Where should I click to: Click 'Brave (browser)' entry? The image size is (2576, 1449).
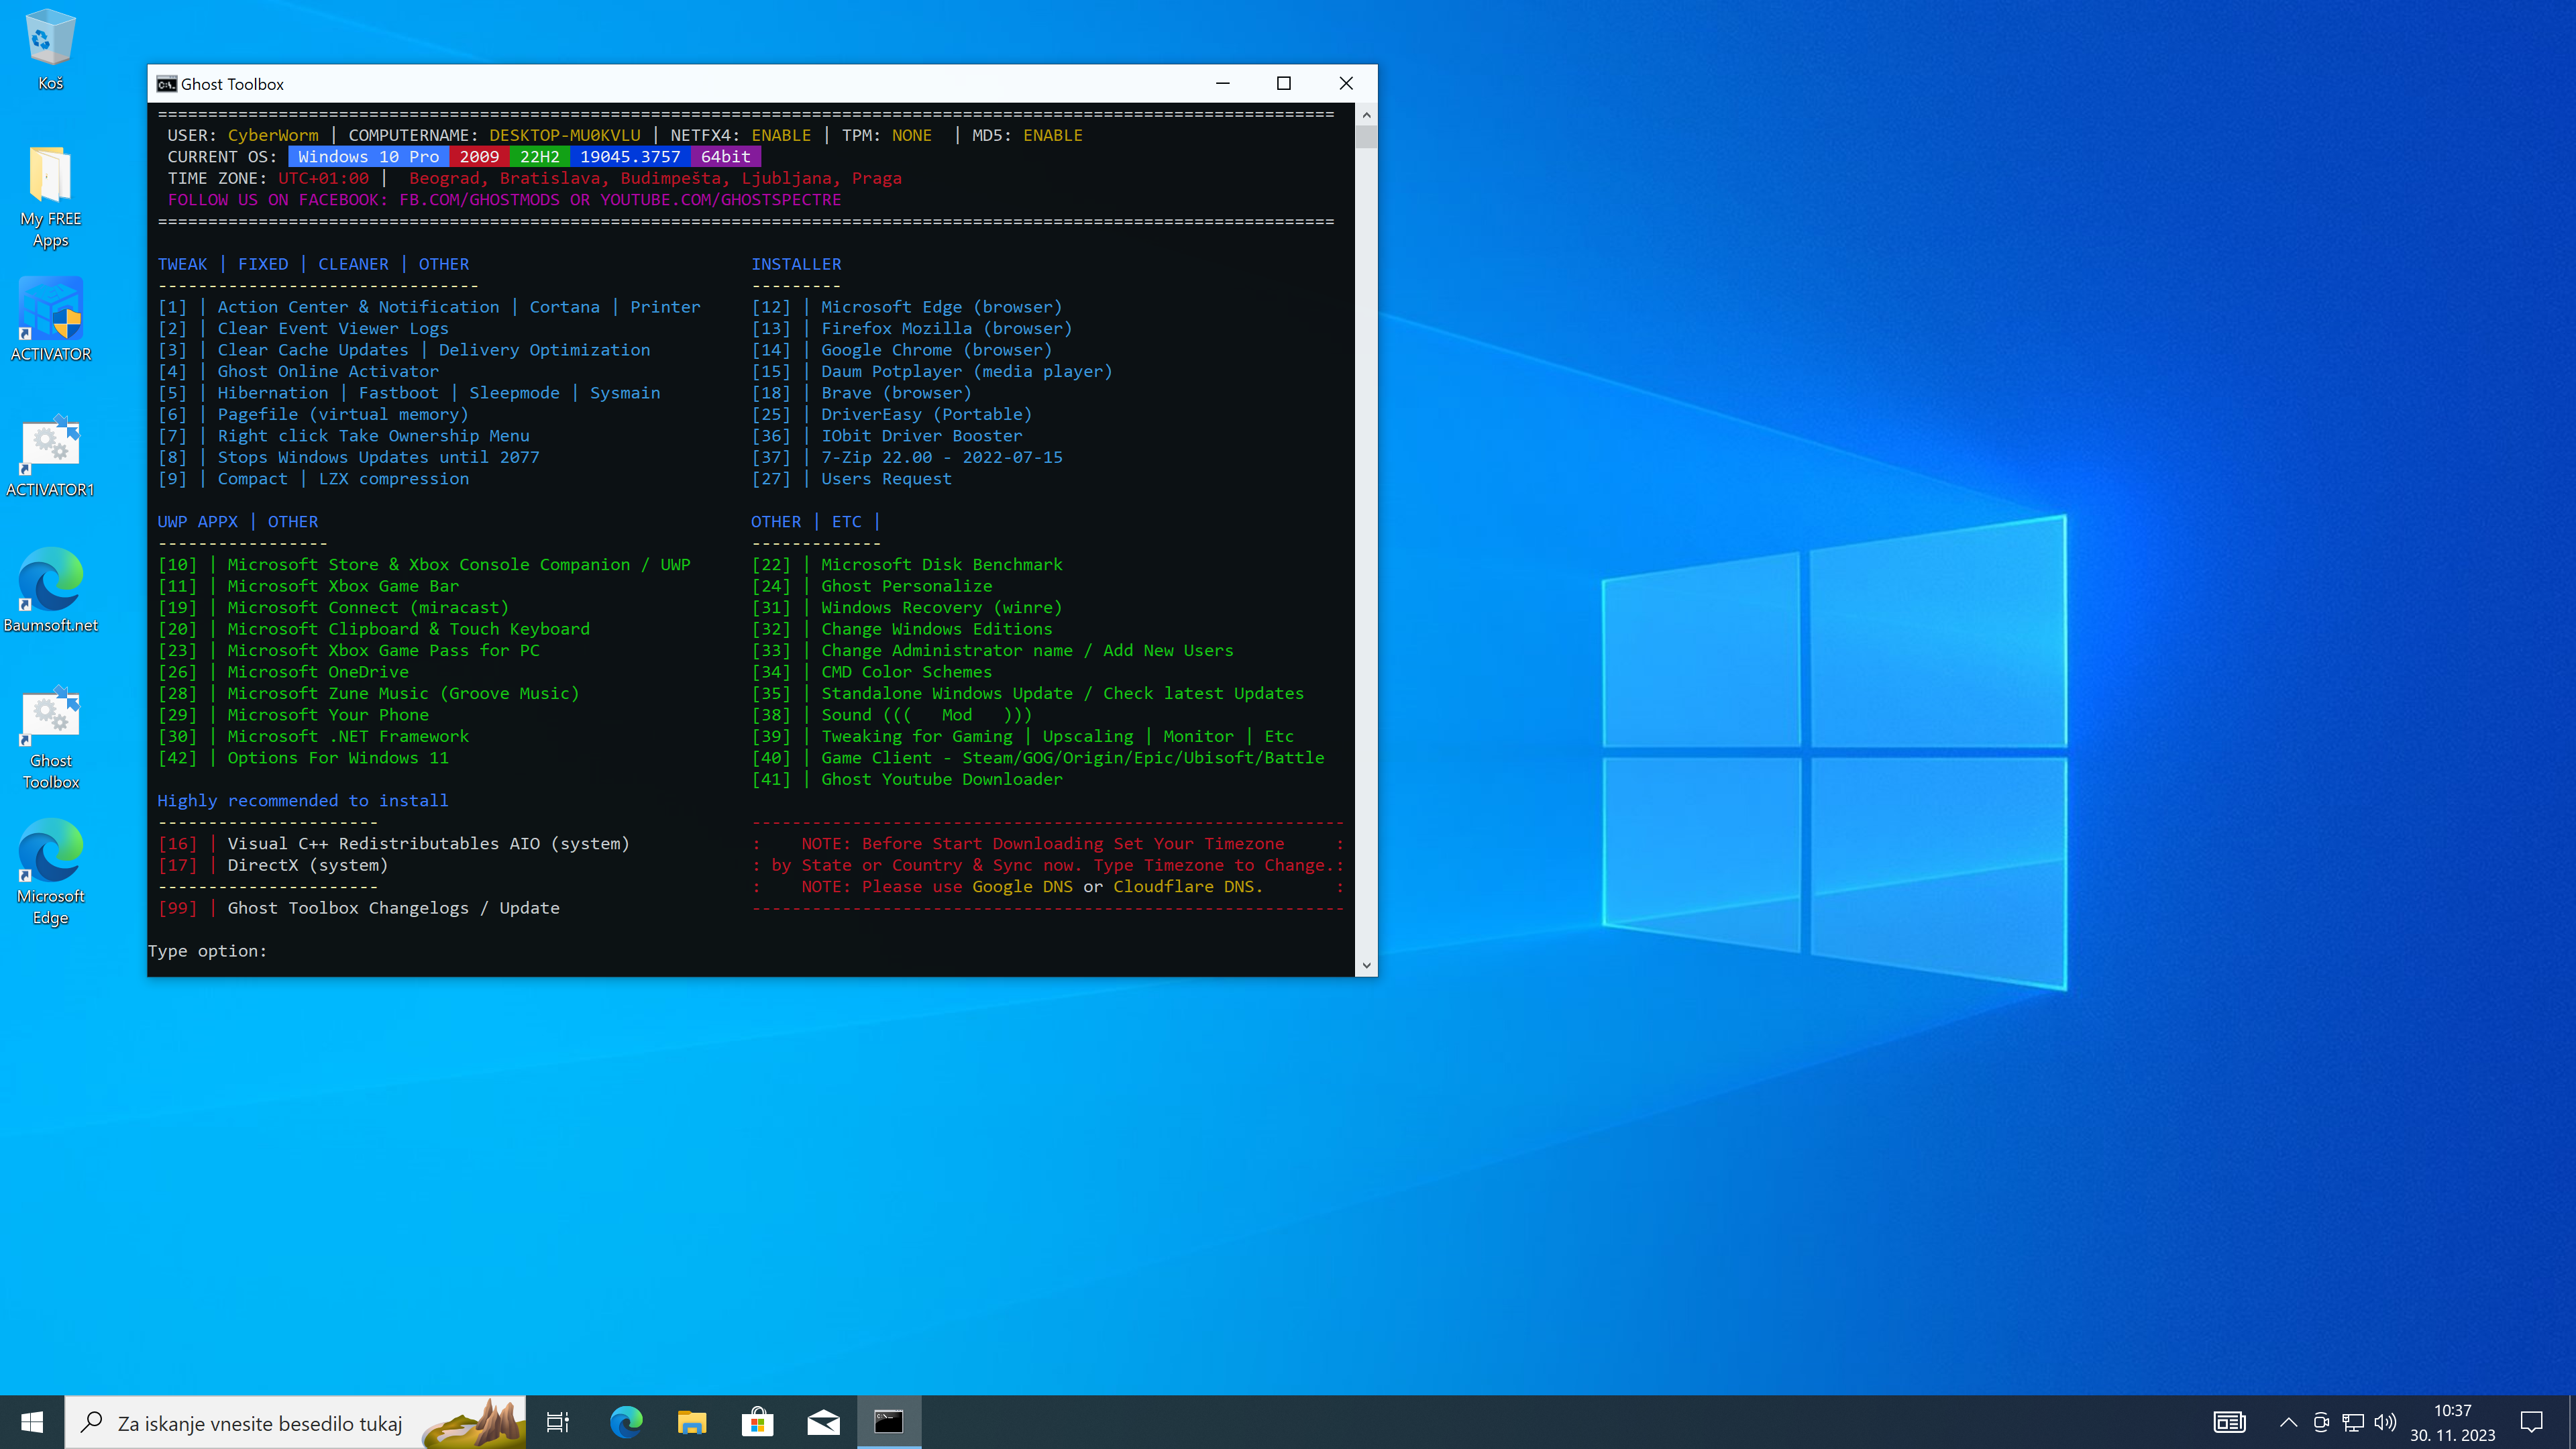pyautogui.click(x=896, y=393)
